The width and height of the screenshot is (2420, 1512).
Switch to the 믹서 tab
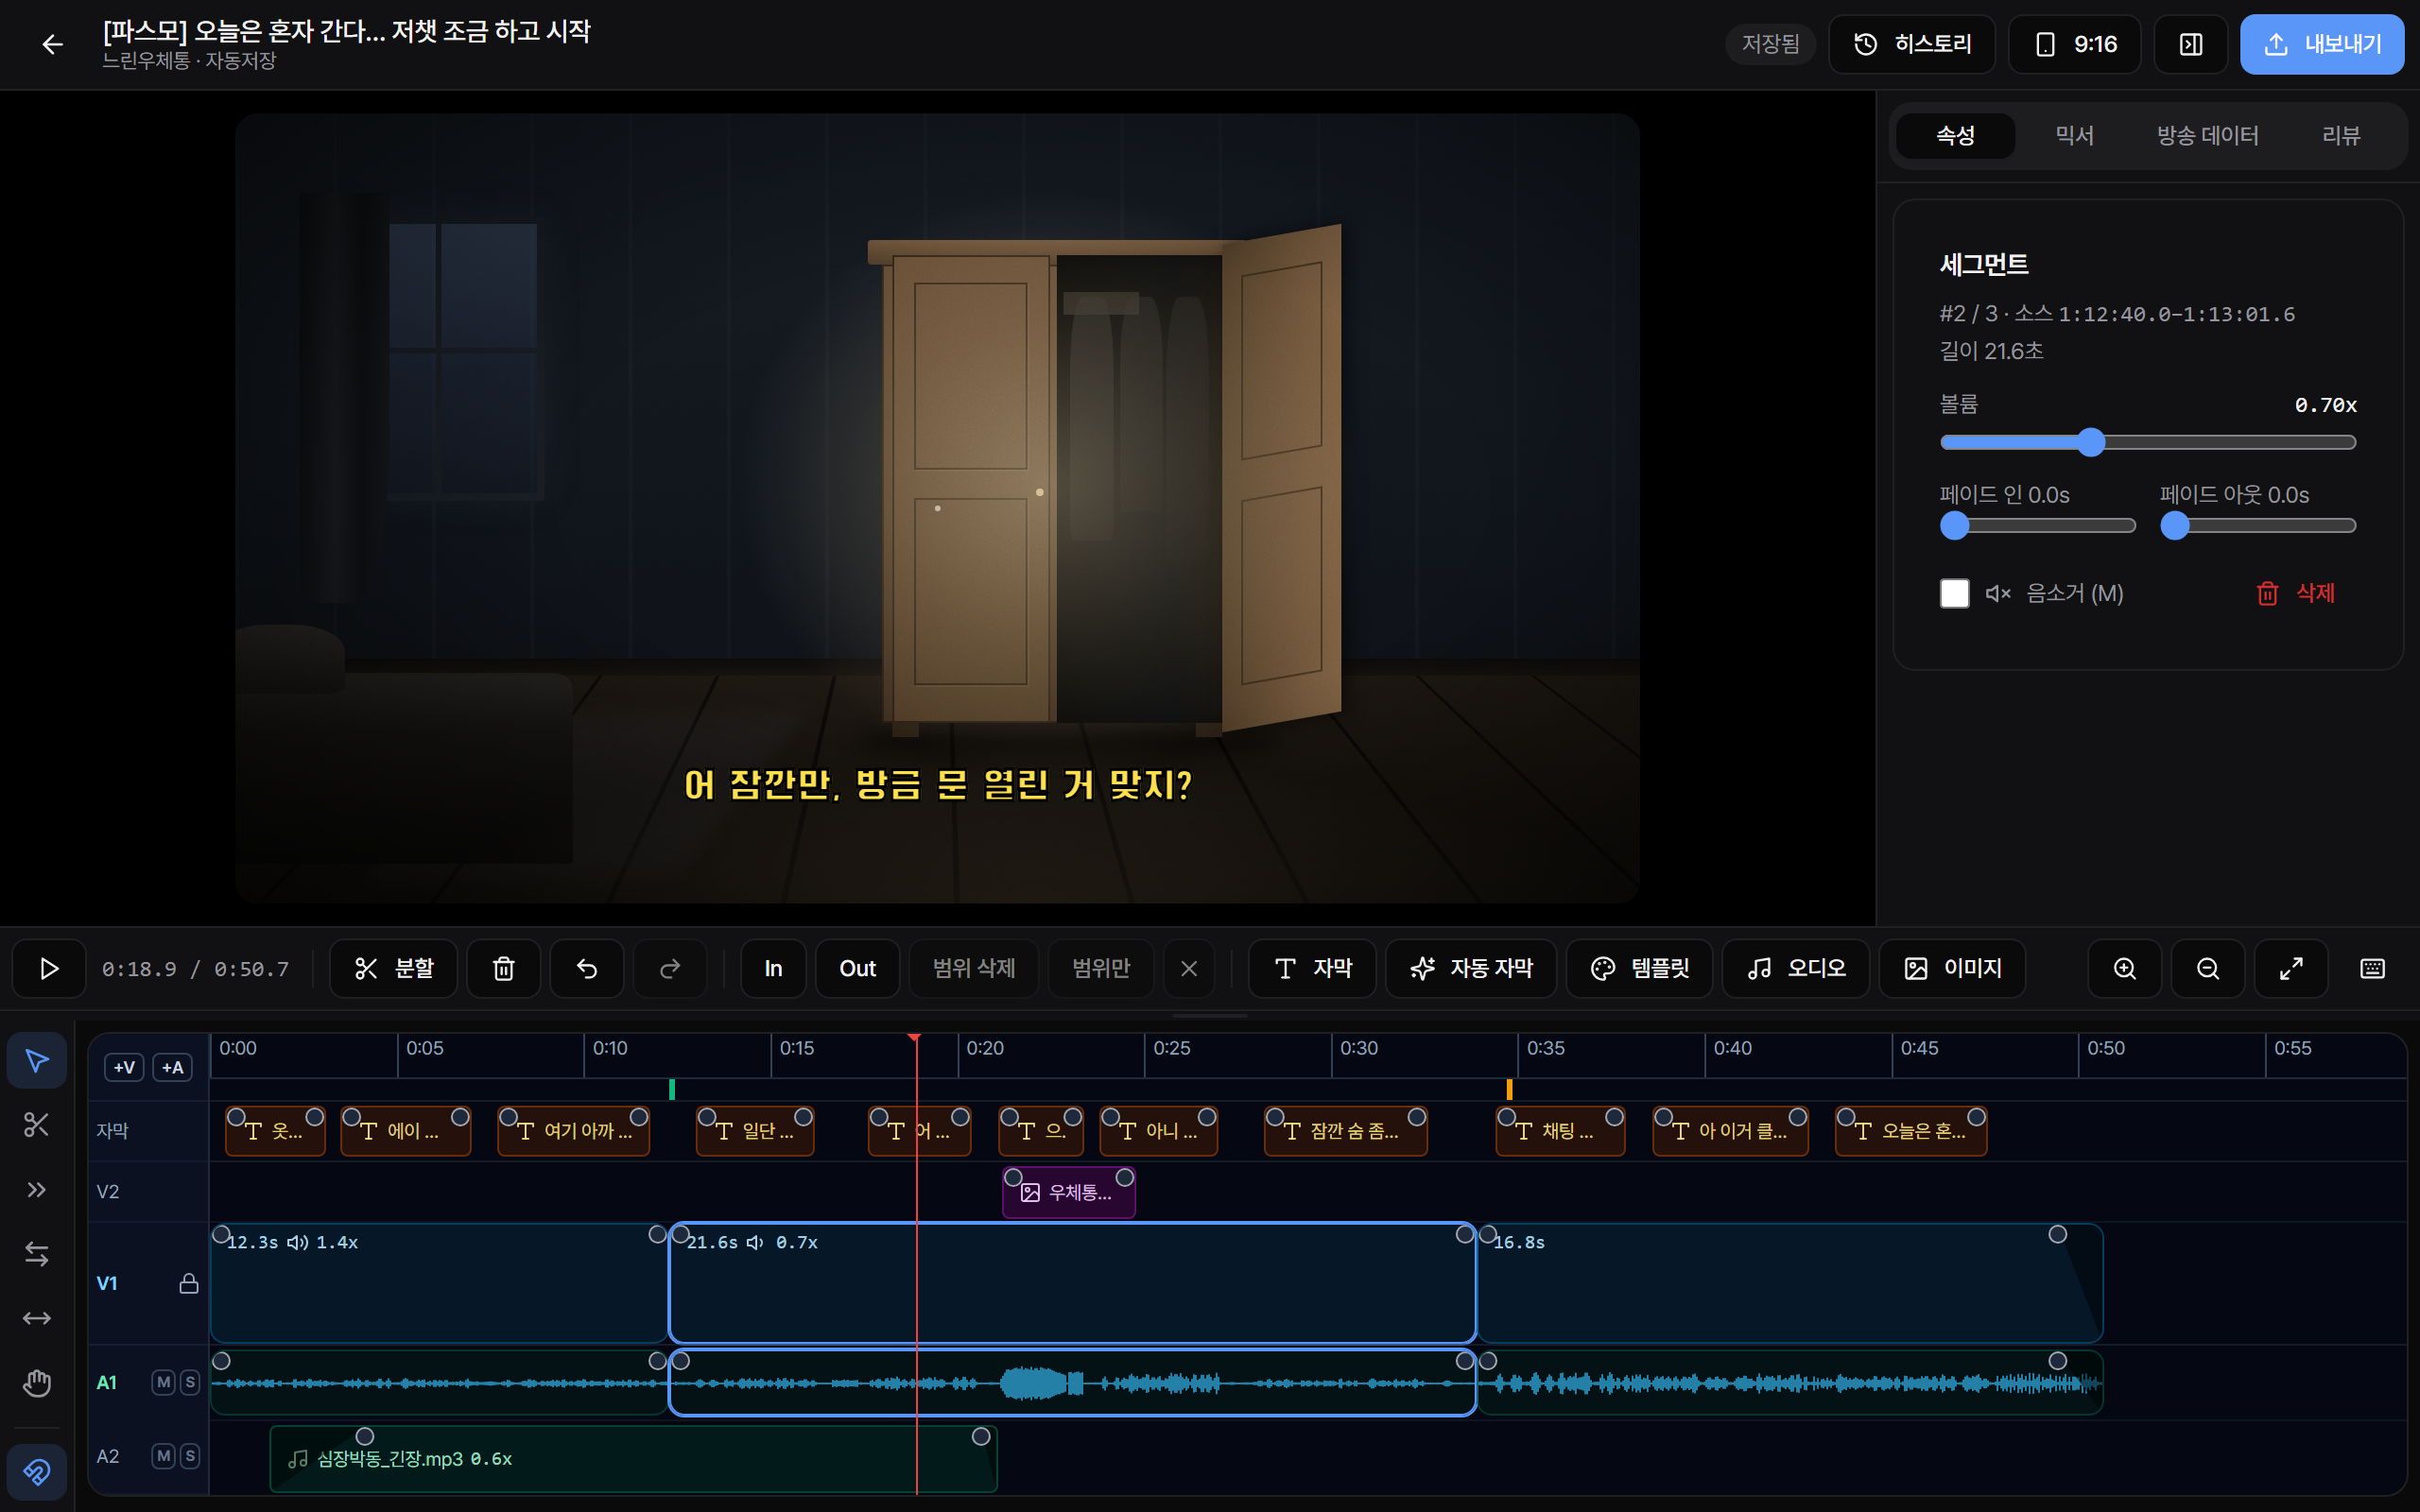click(x=2074, y=135)
